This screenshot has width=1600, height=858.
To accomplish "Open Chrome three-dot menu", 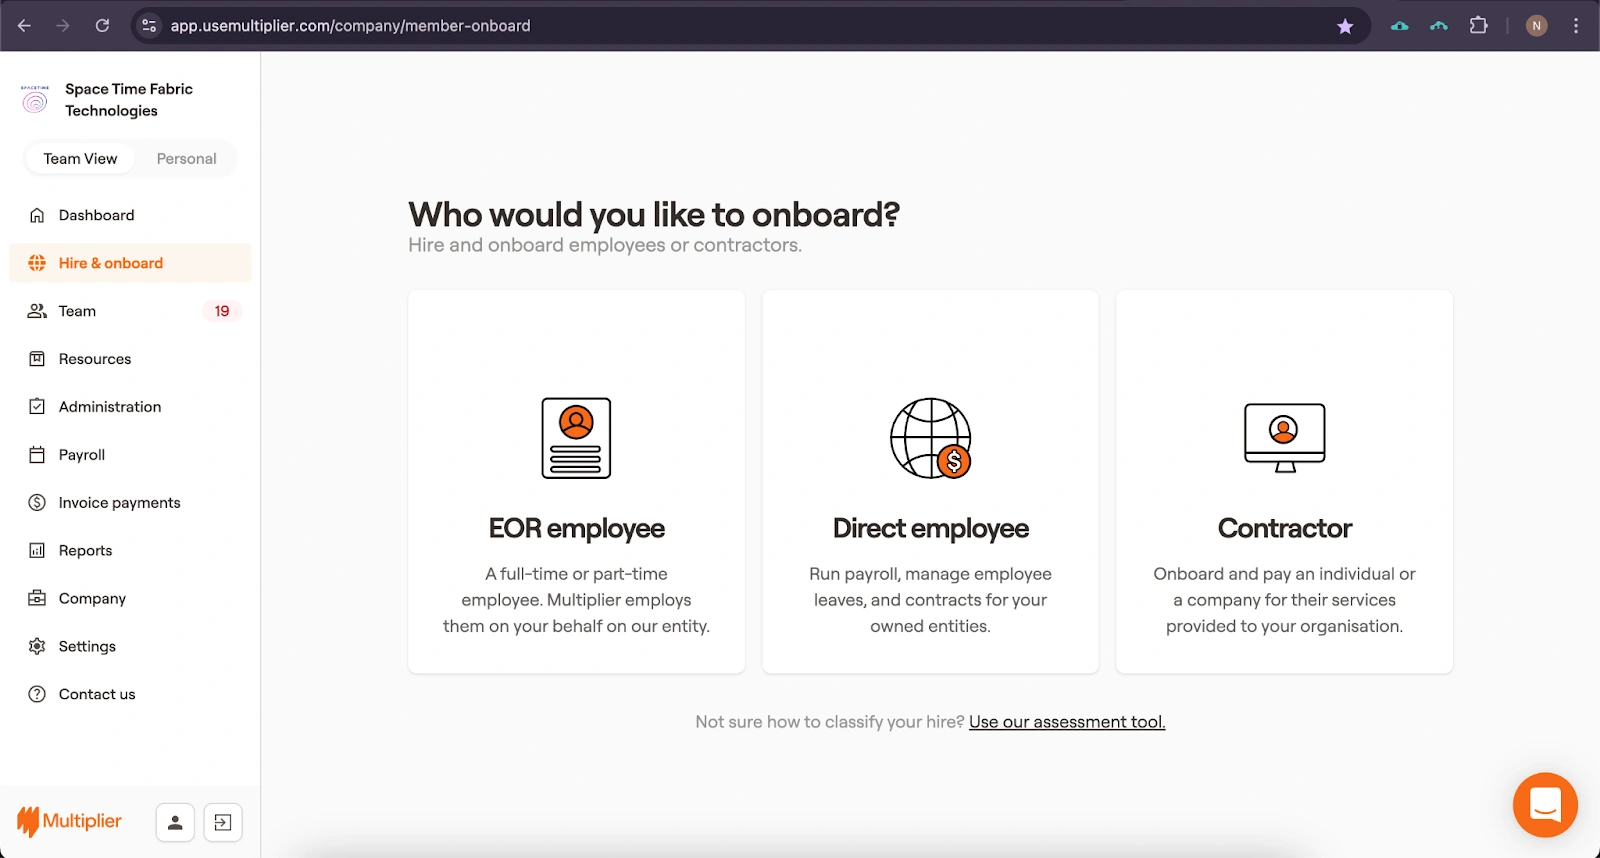I will tap(1576, 26).
